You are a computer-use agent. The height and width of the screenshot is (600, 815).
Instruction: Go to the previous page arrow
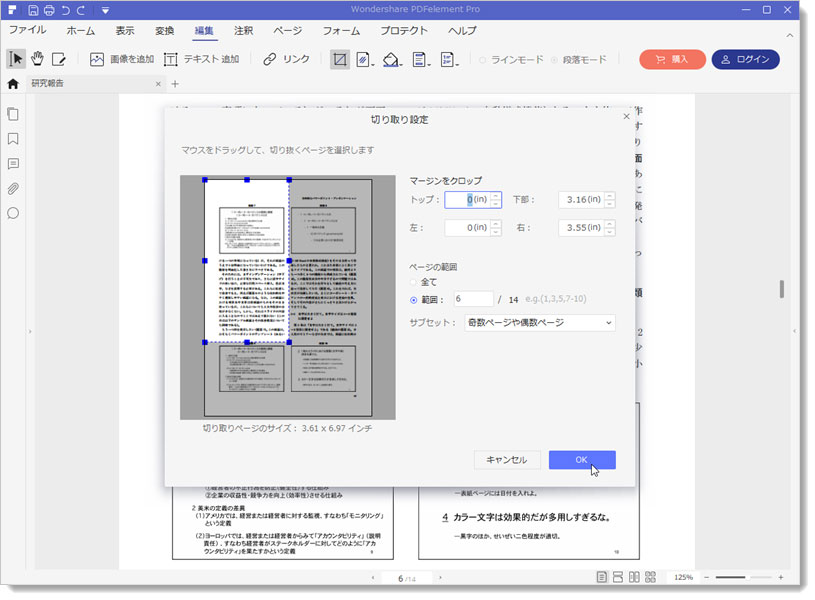[373, 578]
